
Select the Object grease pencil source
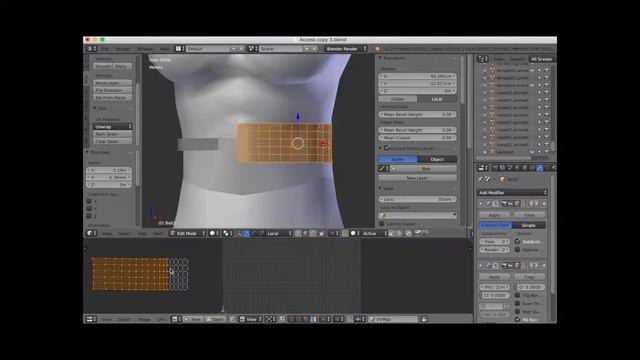(437, 159)
